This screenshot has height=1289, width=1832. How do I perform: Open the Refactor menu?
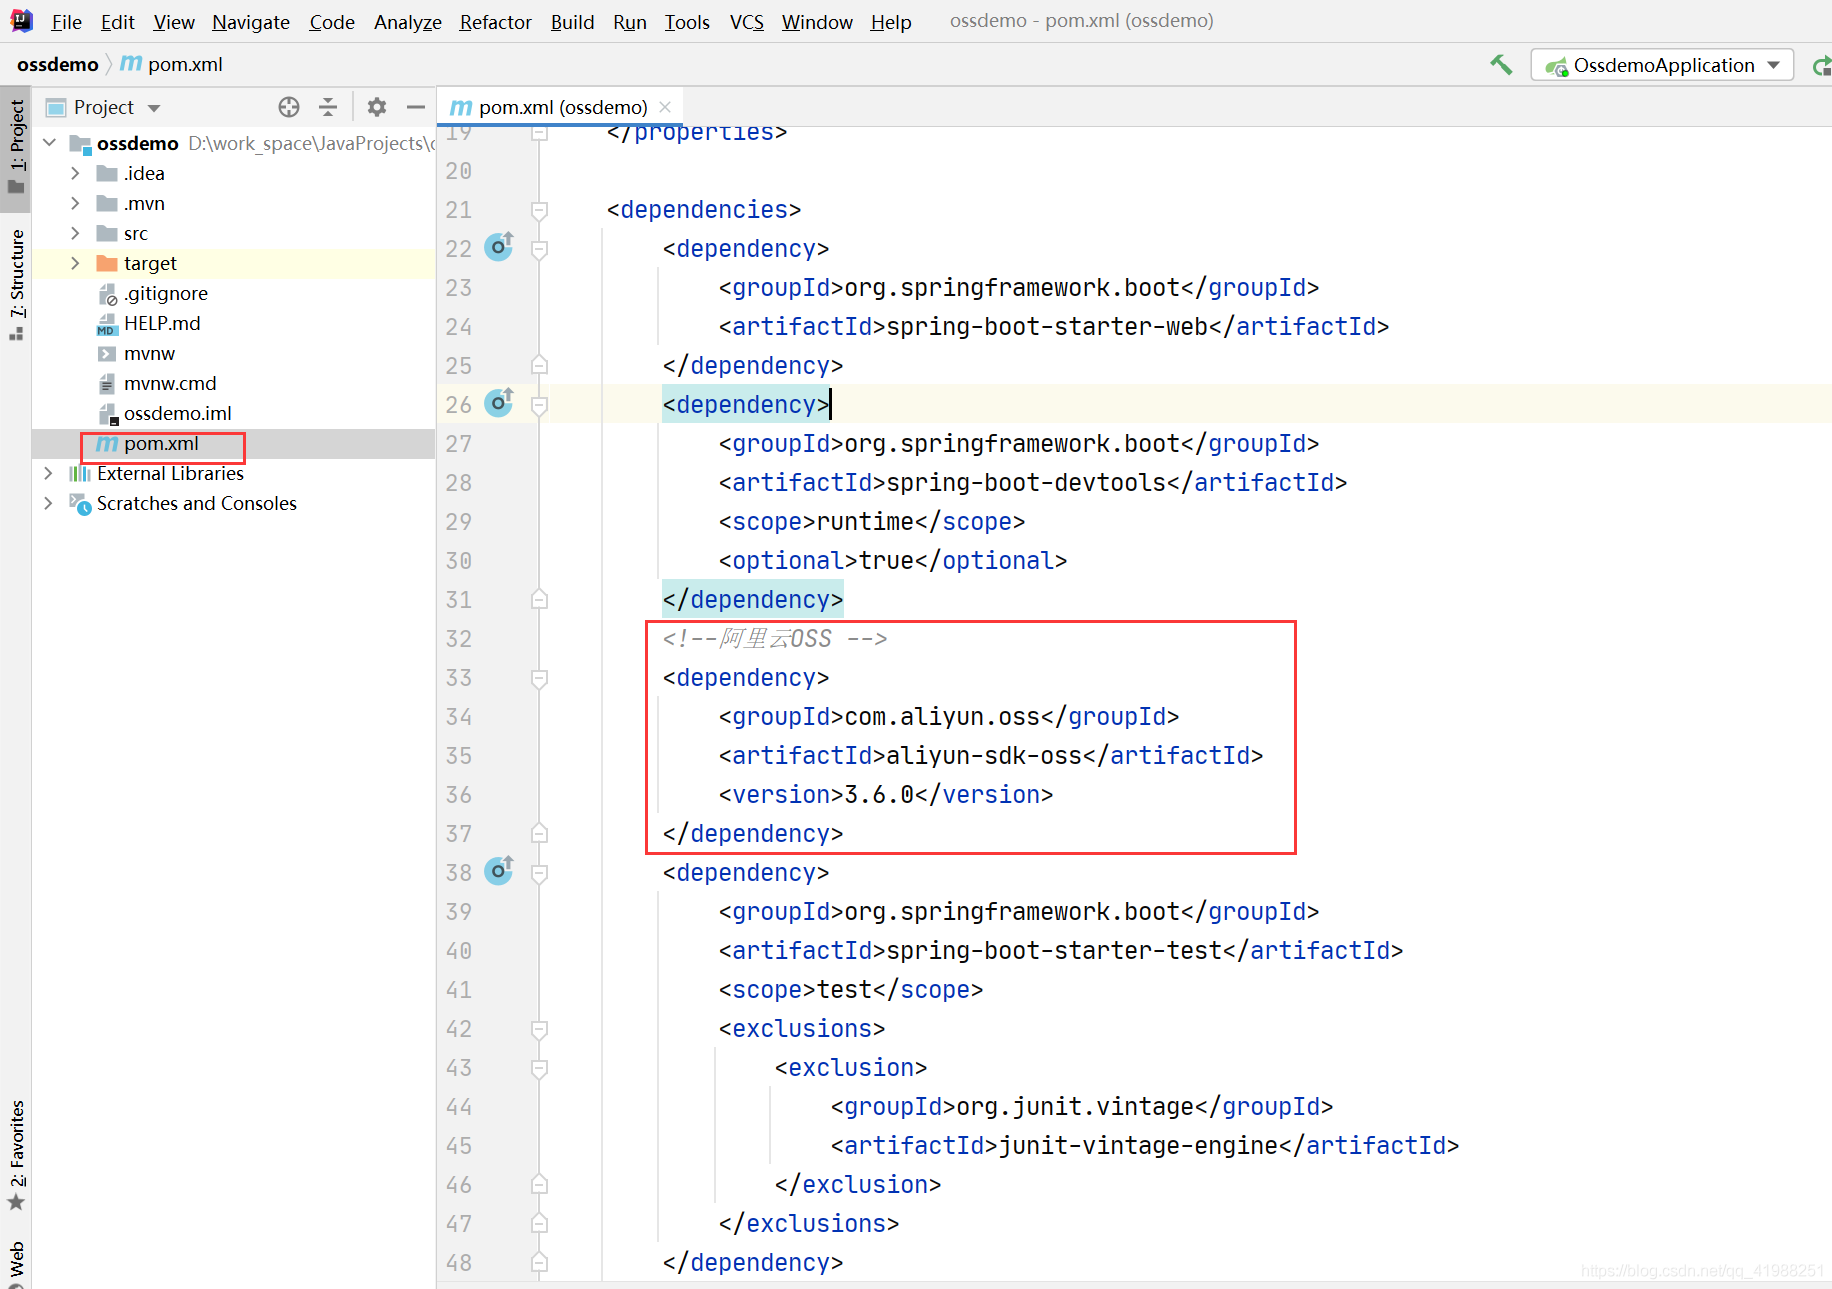tap(495, 22)
